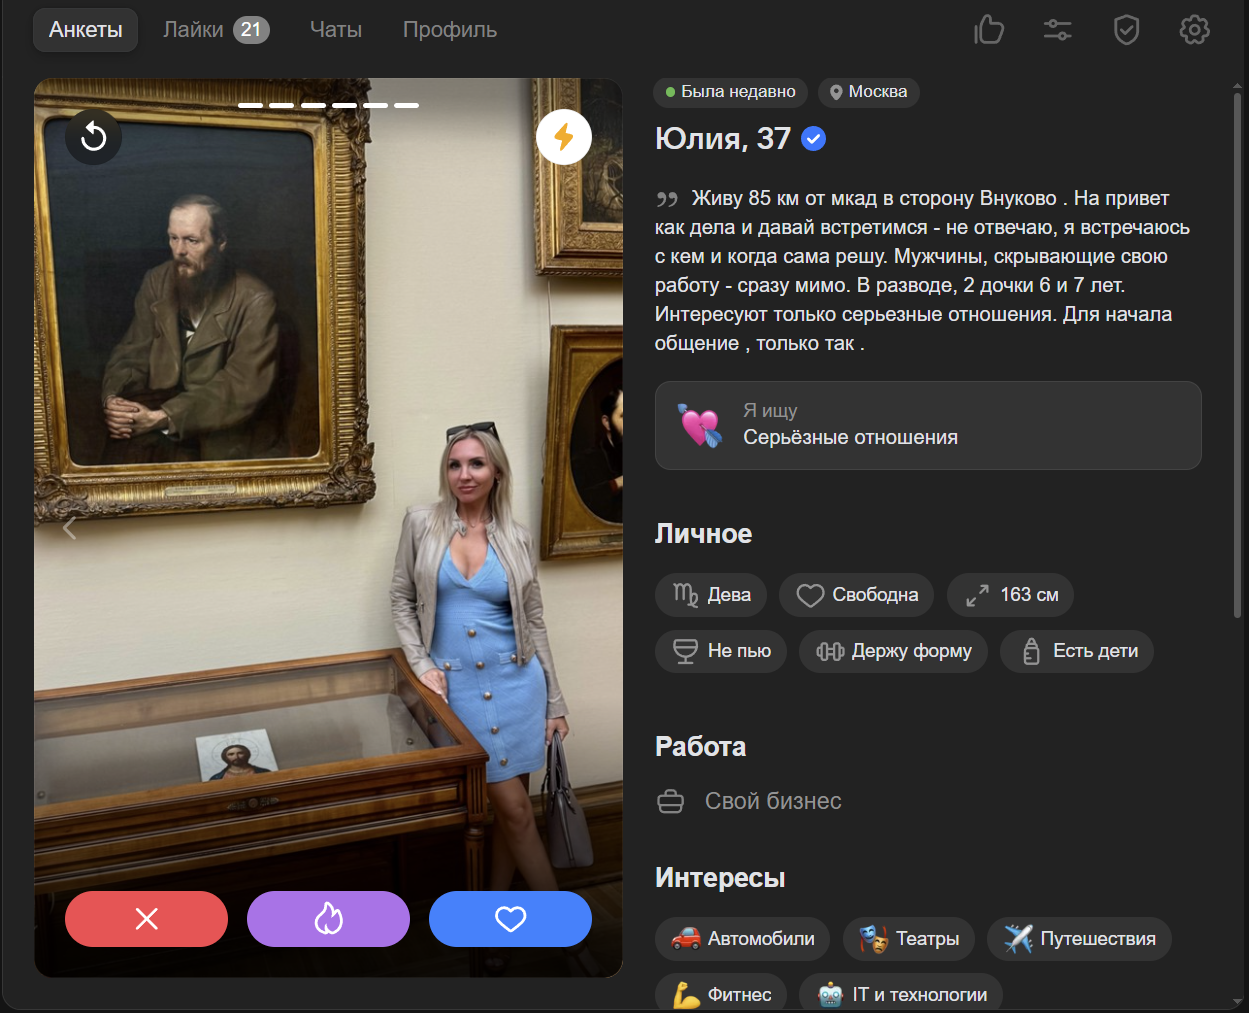The width and height of the screenshot is (1249, 1013).
Task: Click the last photo indicator segment
Action: pos(406,105)
